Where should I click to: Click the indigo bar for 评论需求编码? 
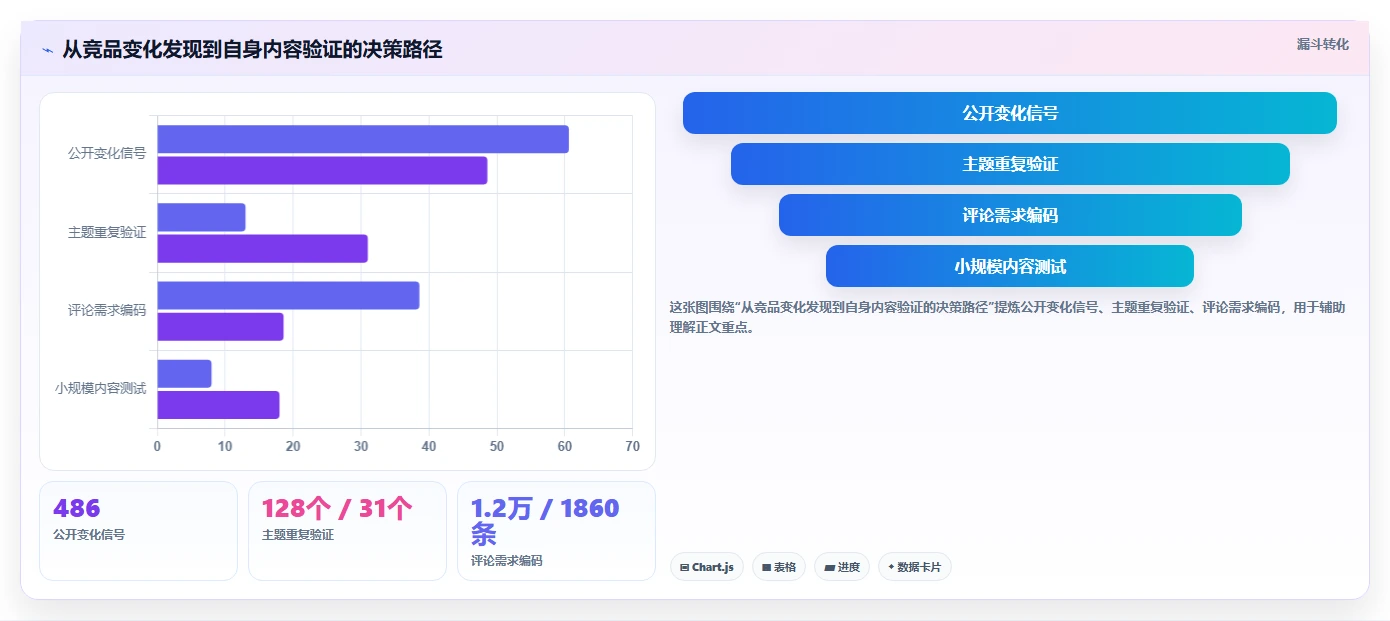288,295
